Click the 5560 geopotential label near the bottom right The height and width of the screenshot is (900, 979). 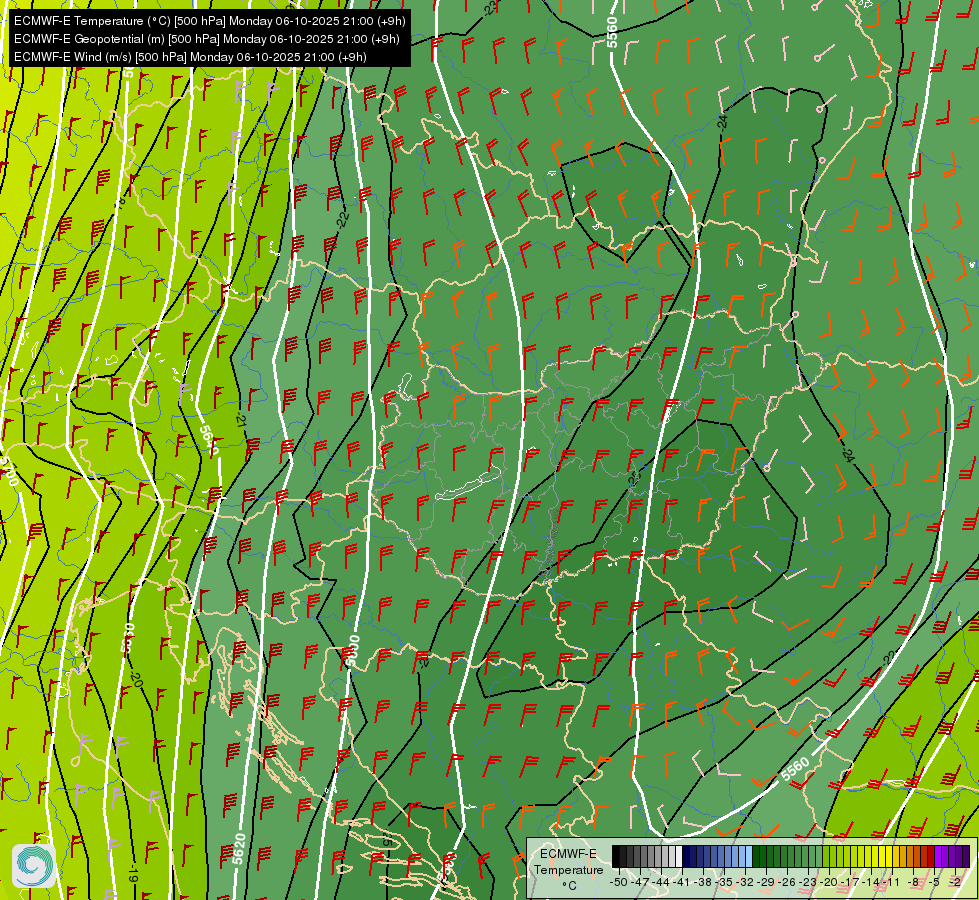point(795,768)
